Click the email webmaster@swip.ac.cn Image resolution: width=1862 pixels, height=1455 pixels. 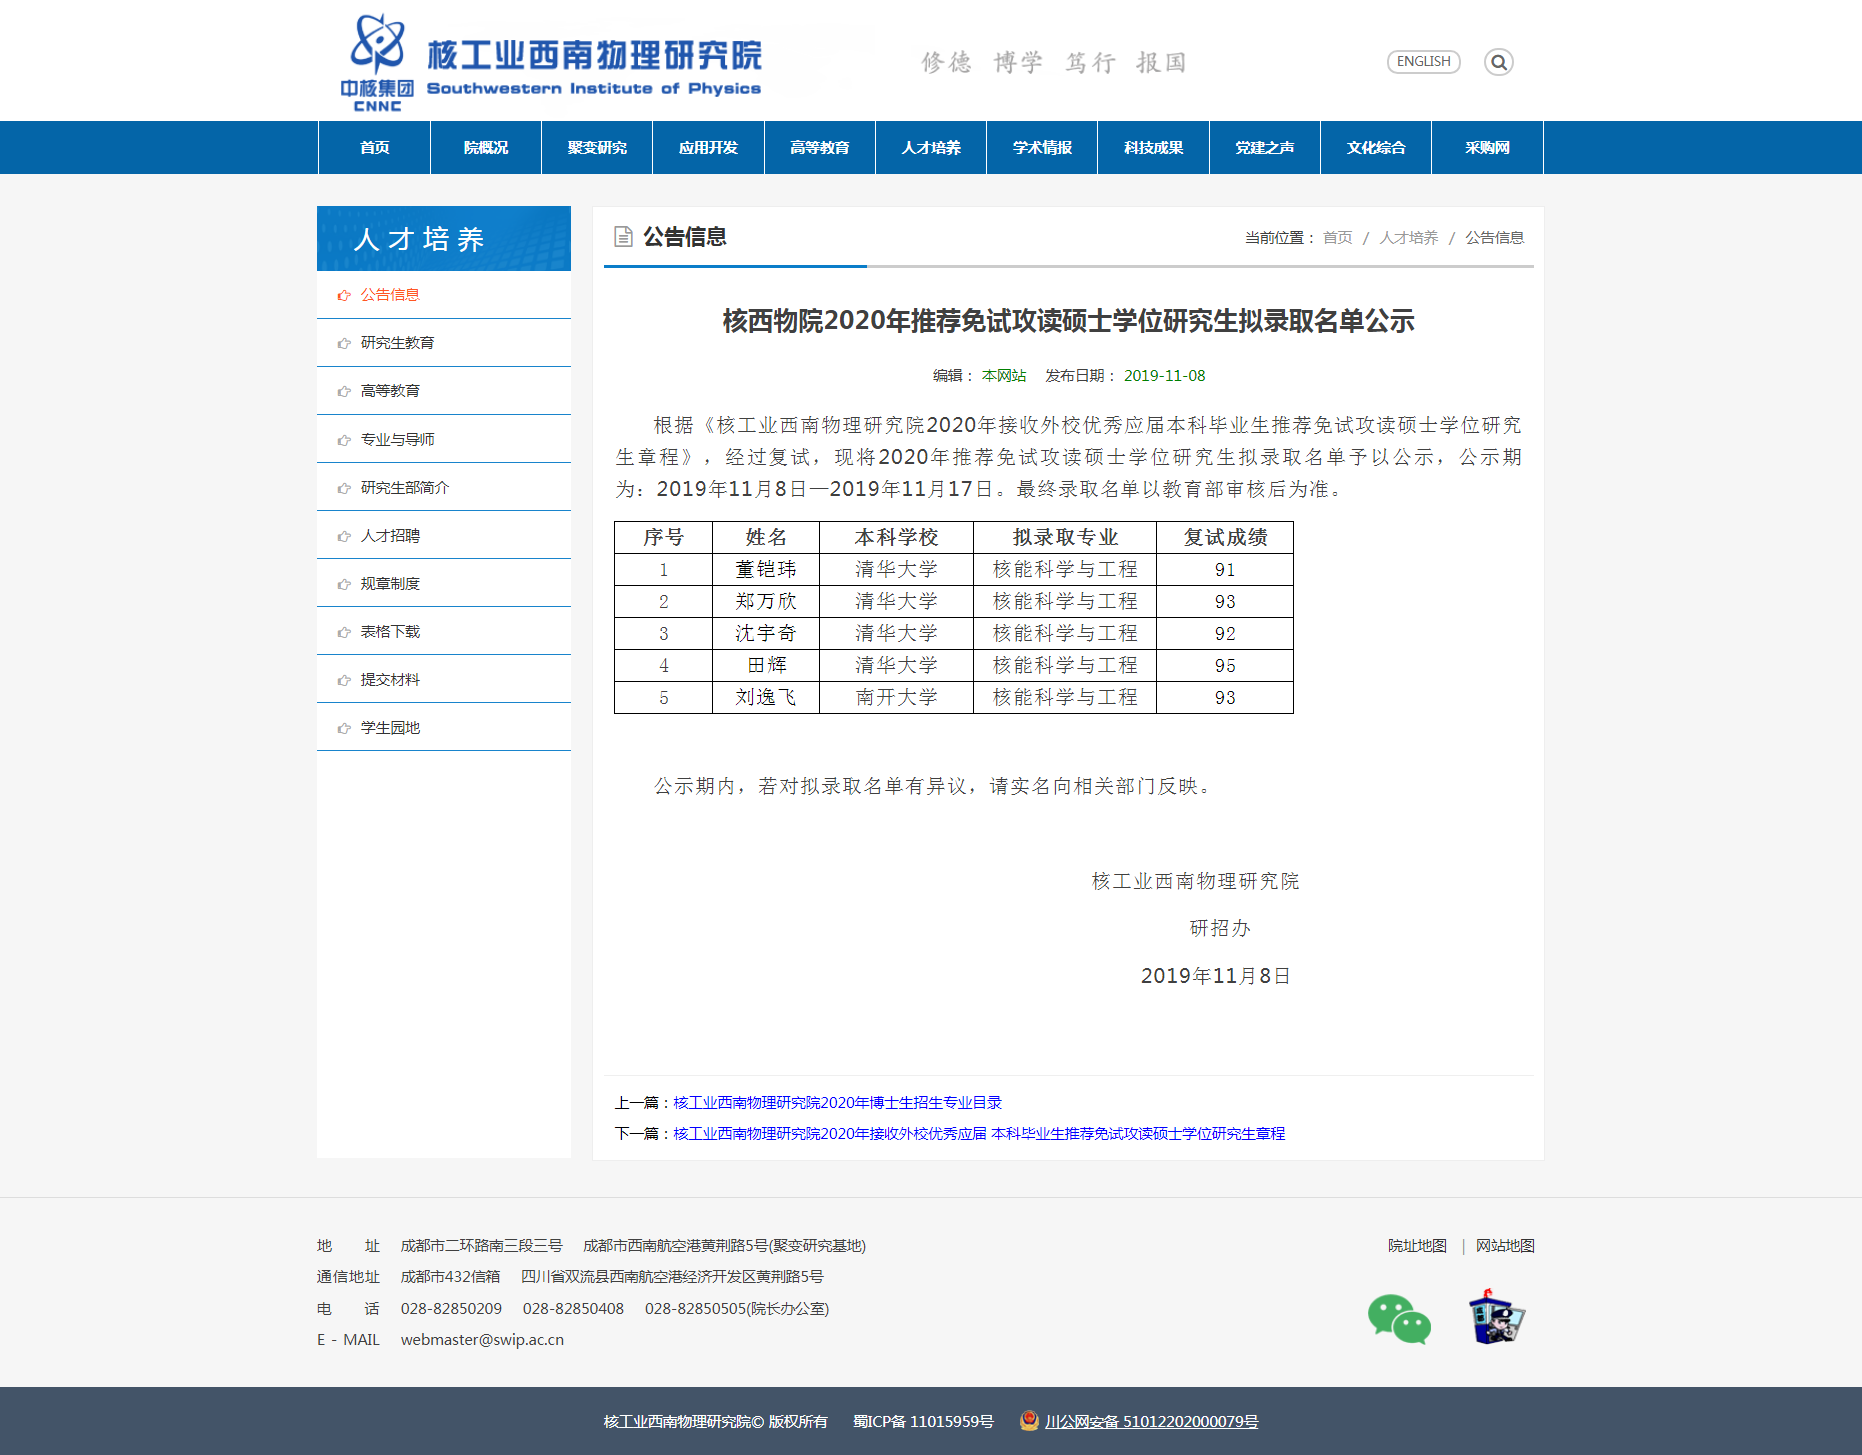pyautogui.click(x=482, y=1340)
